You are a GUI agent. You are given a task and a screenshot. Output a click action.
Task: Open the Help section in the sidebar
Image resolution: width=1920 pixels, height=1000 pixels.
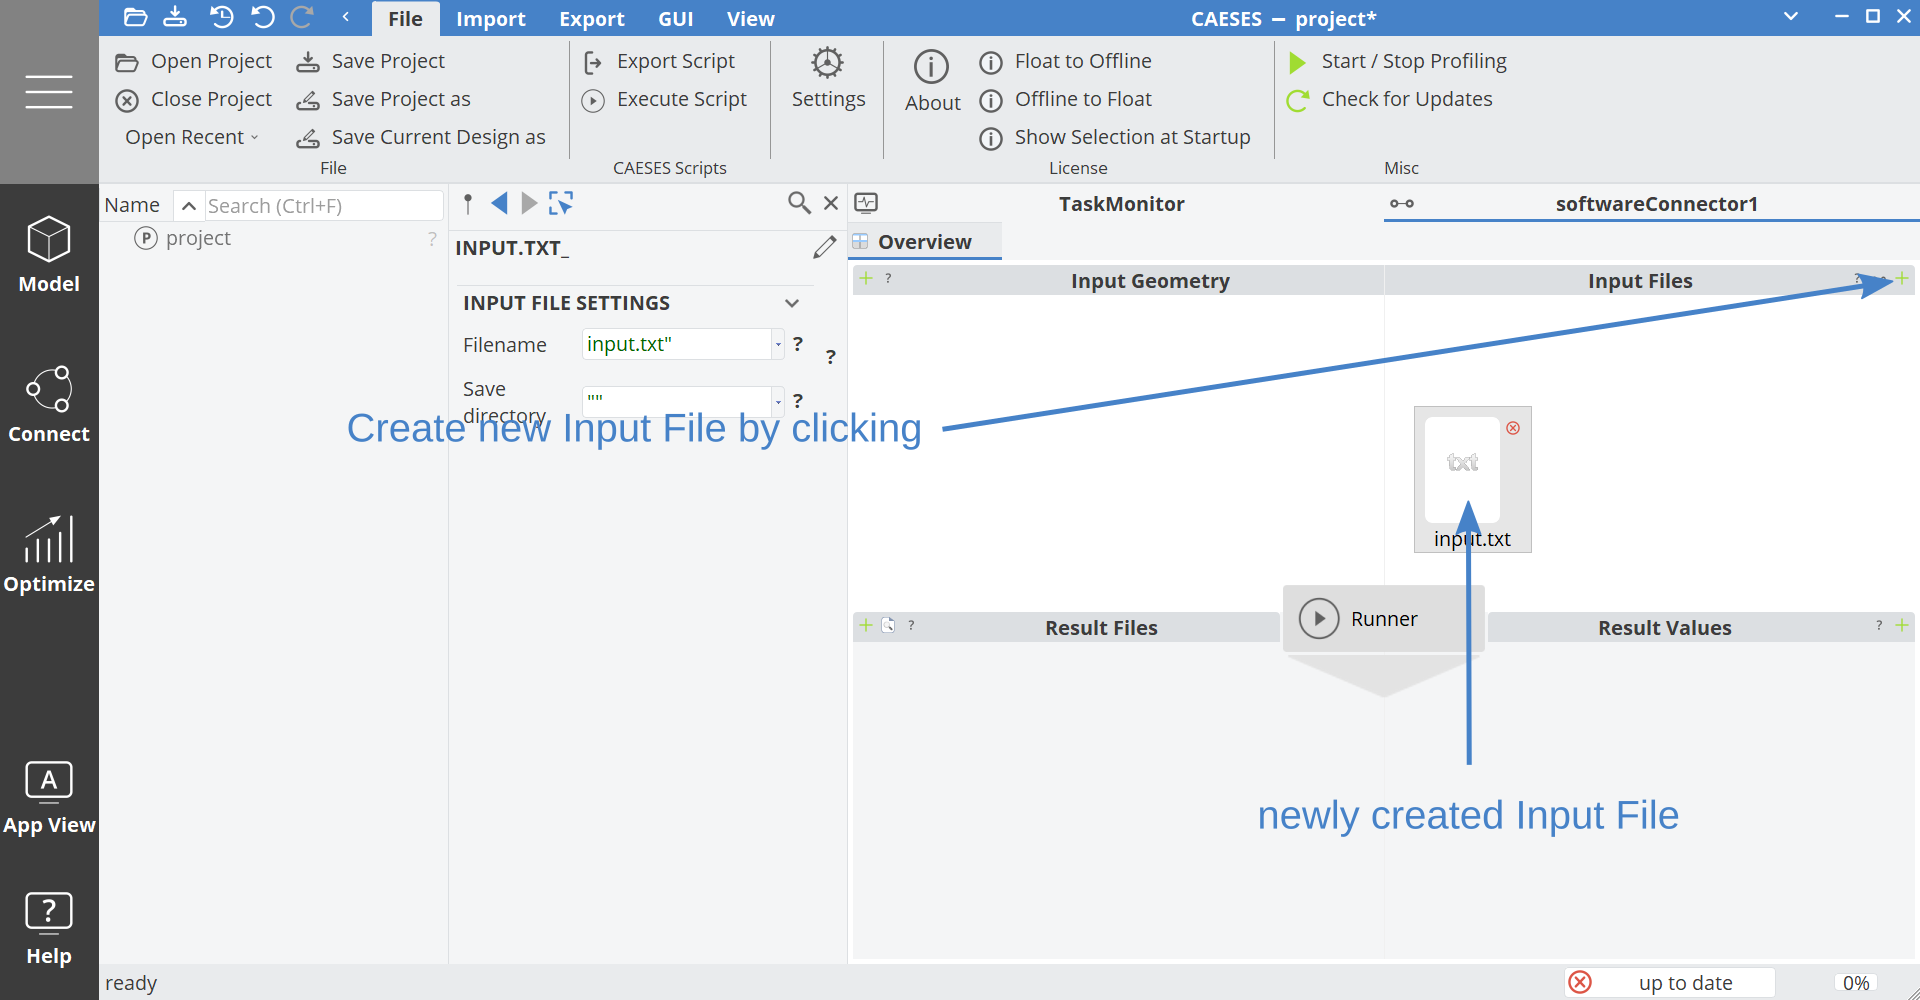pos(49,929)
